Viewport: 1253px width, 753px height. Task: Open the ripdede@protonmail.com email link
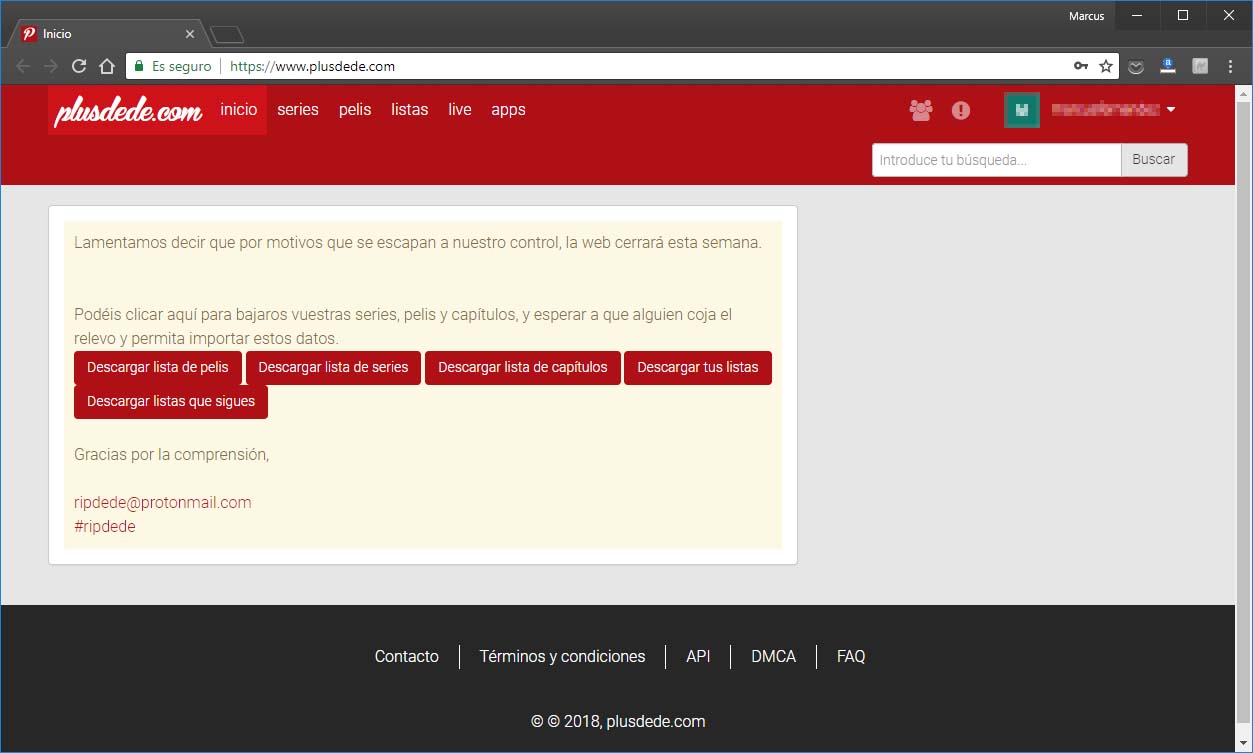(x=163, y=502)
